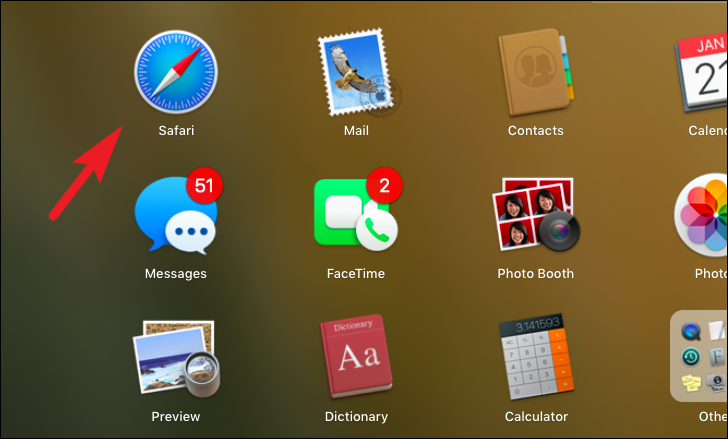Open the red Dictionary book icon

pos(356,356)
